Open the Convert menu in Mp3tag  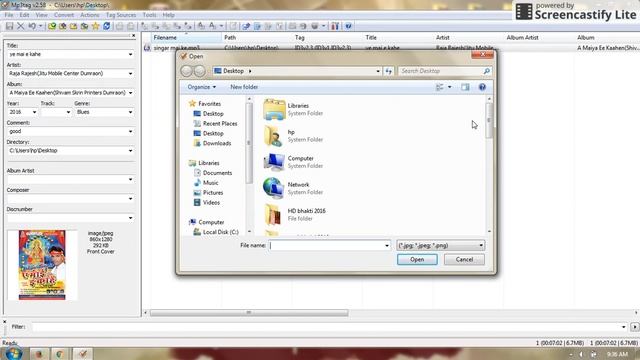click(x=64, y=15)
